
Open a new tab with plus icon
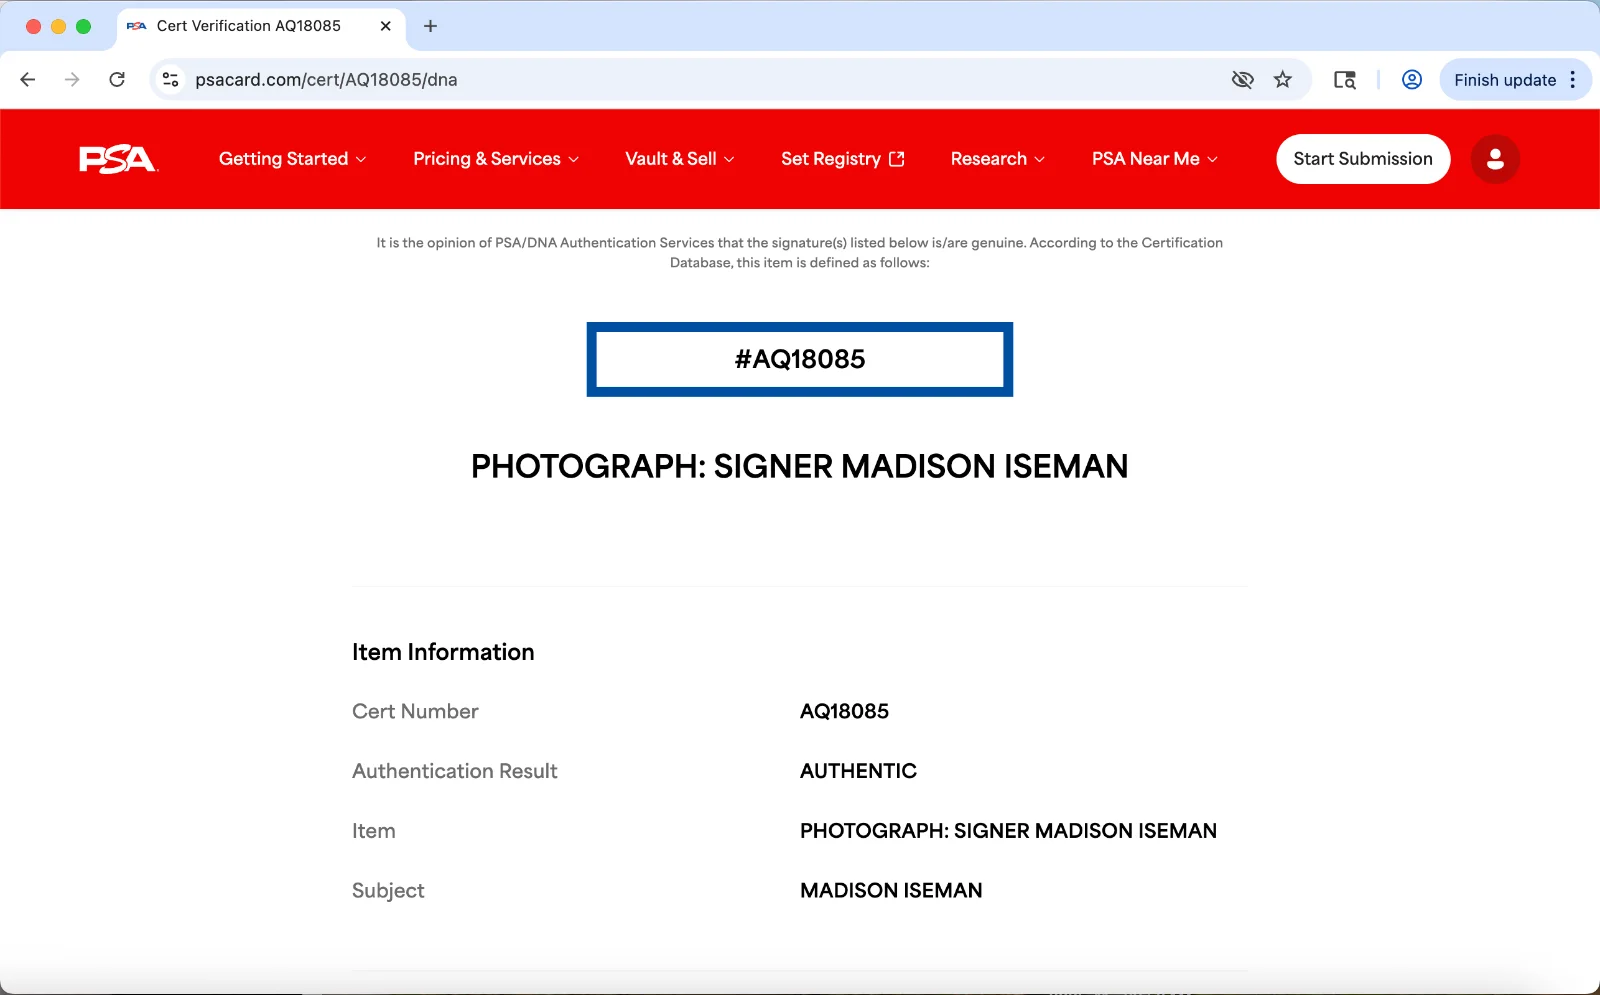pos(430,26)
